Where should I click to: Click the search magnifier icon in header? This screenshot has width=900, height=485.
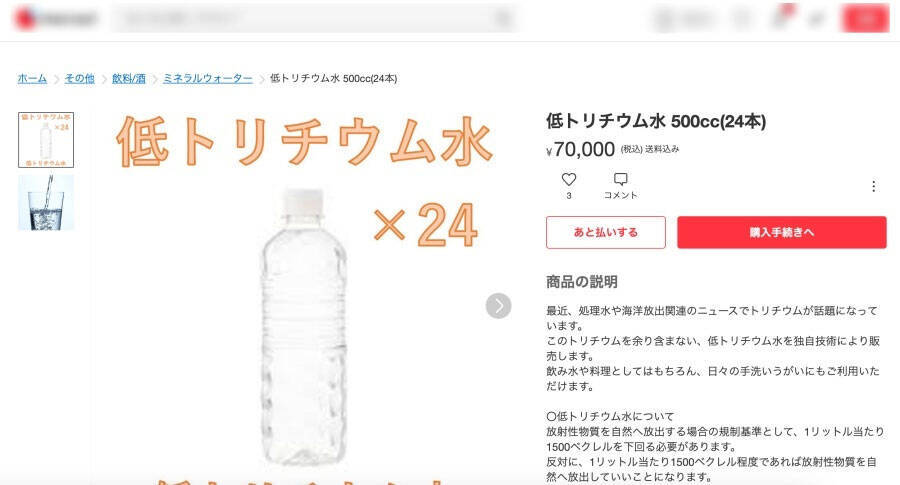503,19
